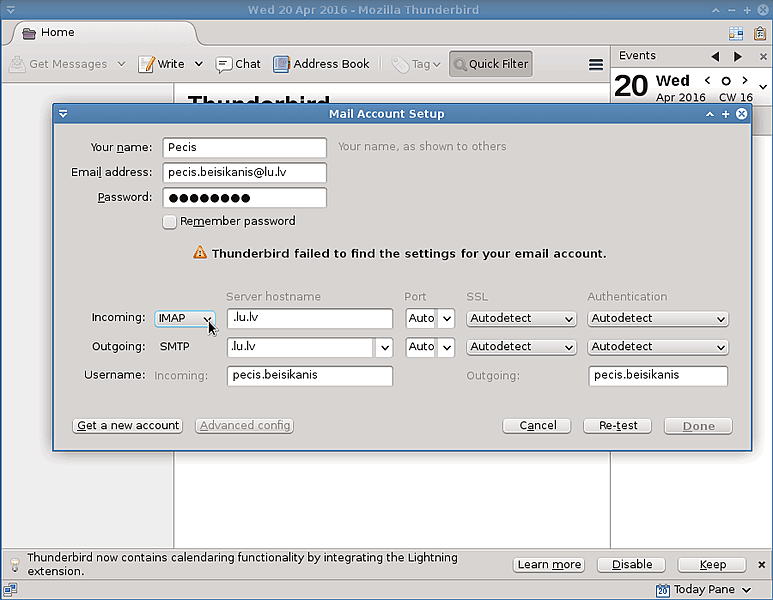Cancel the Mail Account Setup

[x=537, y=426]
